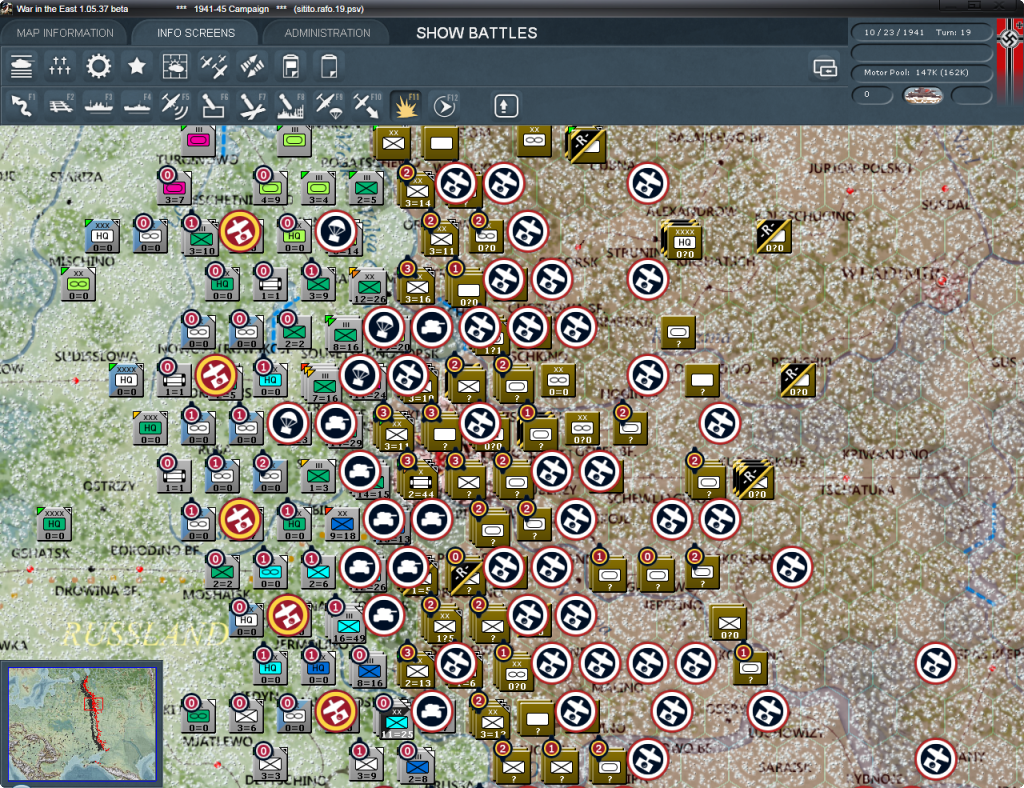Select the Soviet XXXX HQ counter near Alexandrow
This screenshot has width=1024, height=788.
684,241
